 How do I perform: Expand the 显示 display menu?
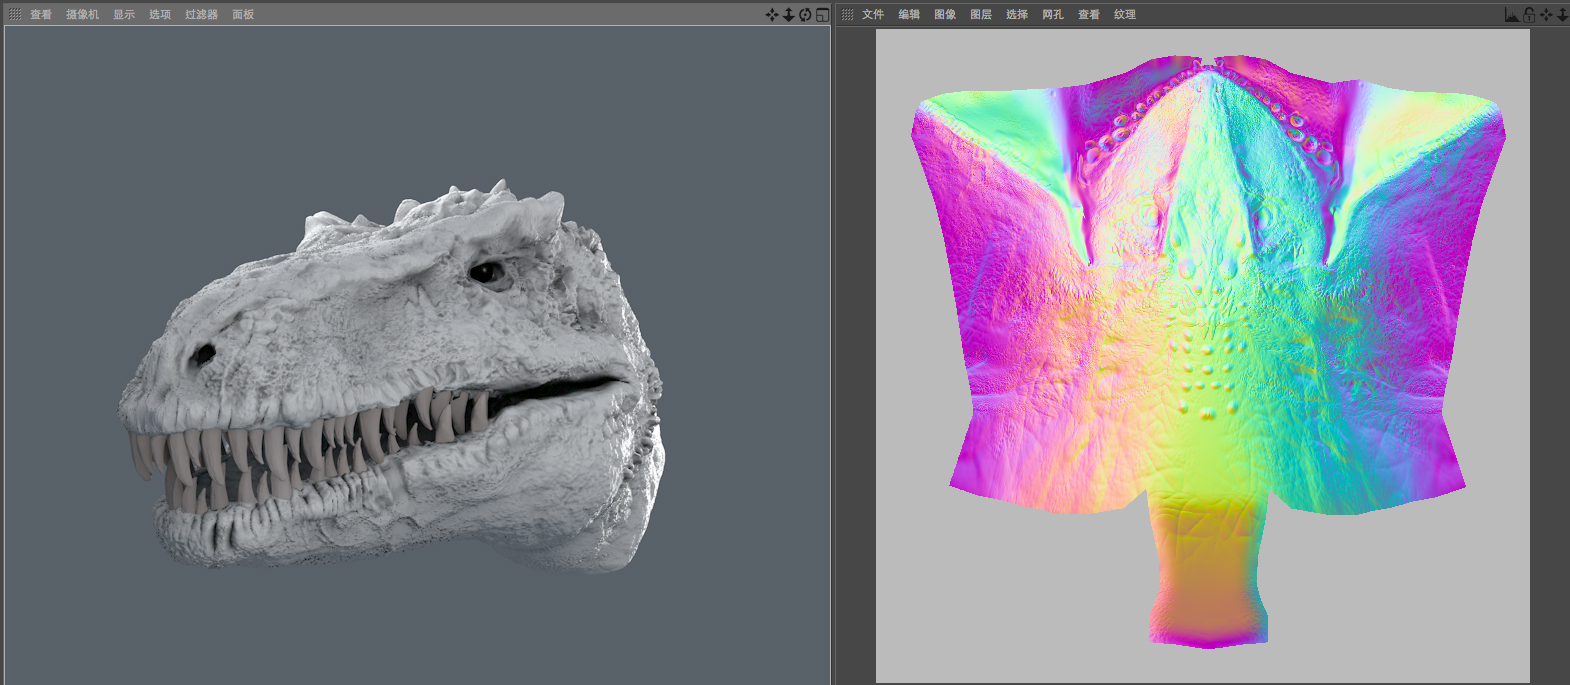124,15
